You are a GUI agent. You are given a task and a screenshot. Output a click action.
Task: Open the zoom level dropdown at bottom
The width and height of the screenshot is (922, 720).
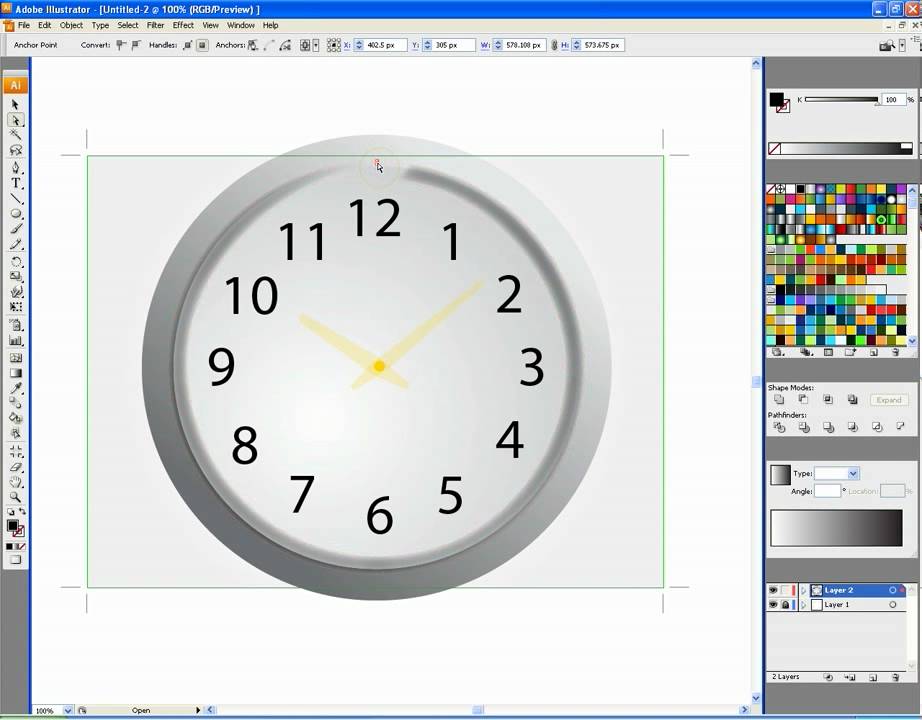point(68,711)
